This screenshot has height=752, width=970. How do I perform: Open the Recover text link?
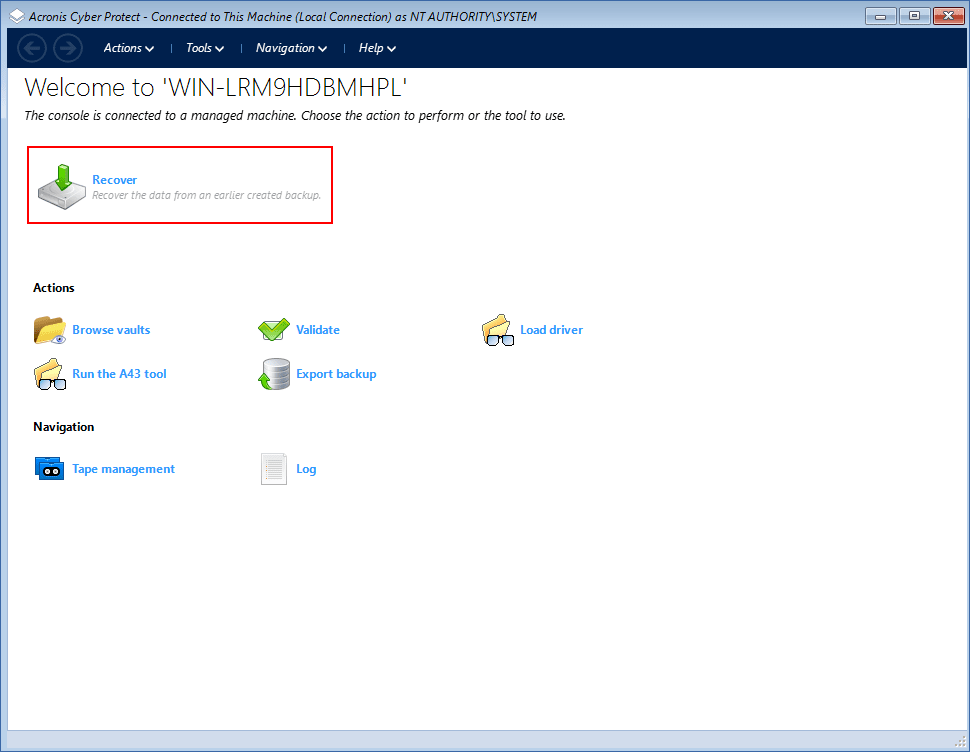pos(115,180)
